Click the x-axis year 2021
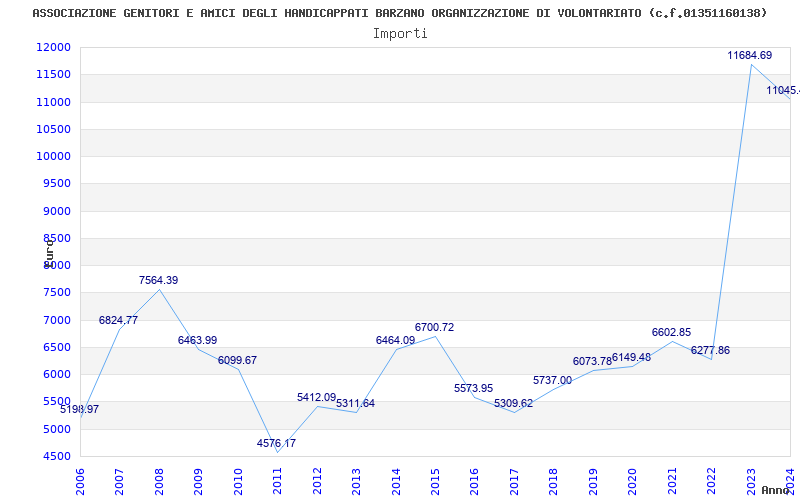Screen dimensions: 800x500 pos(672,481)
